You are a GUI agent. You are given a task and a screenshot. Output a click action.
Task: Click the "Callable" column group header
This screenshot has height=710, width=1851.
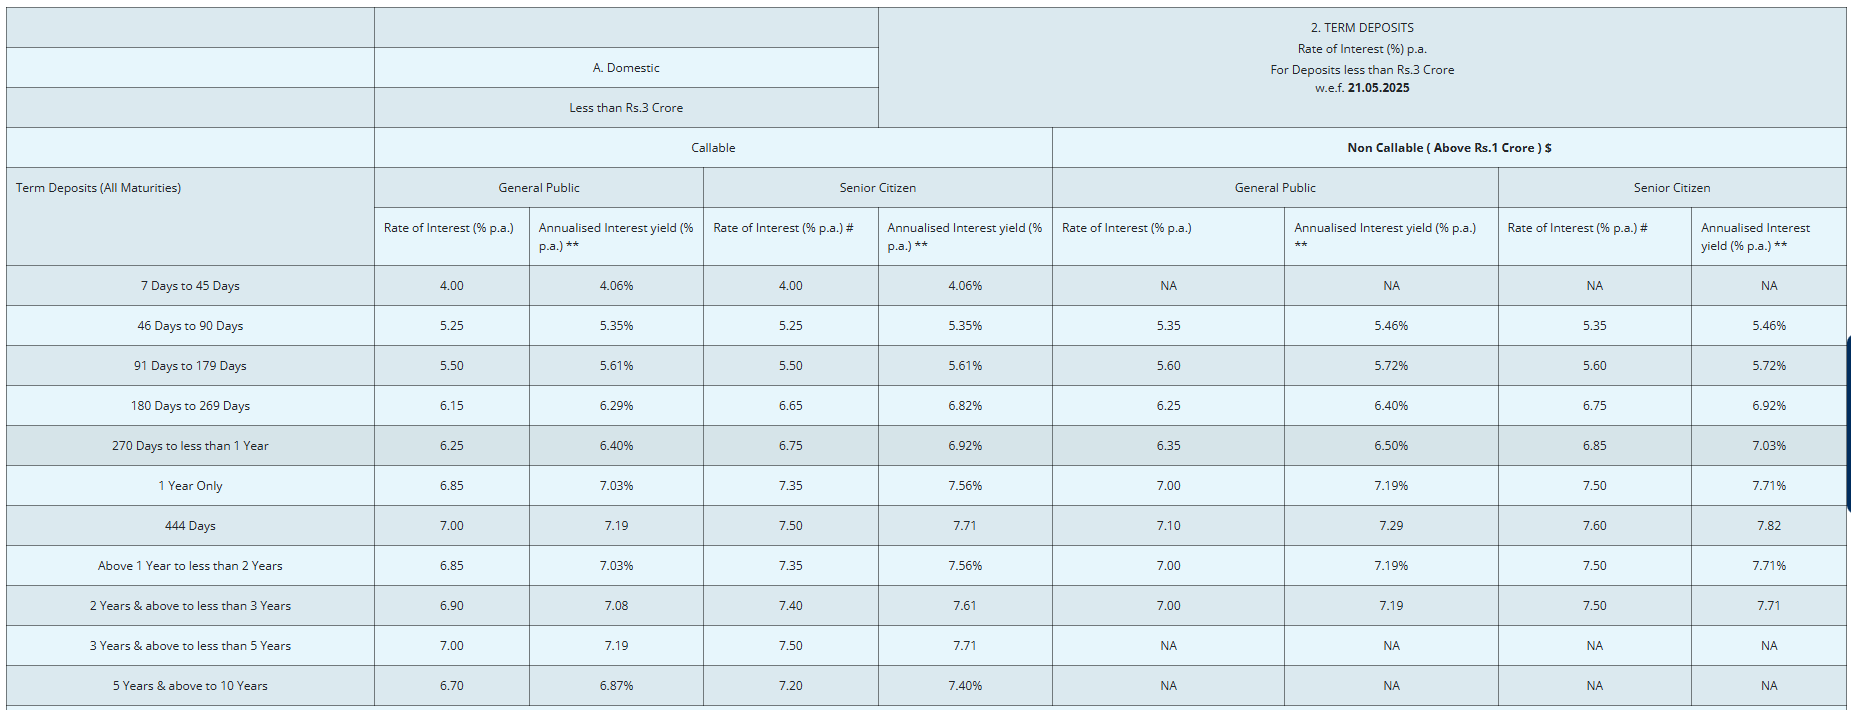pos(713,148)
